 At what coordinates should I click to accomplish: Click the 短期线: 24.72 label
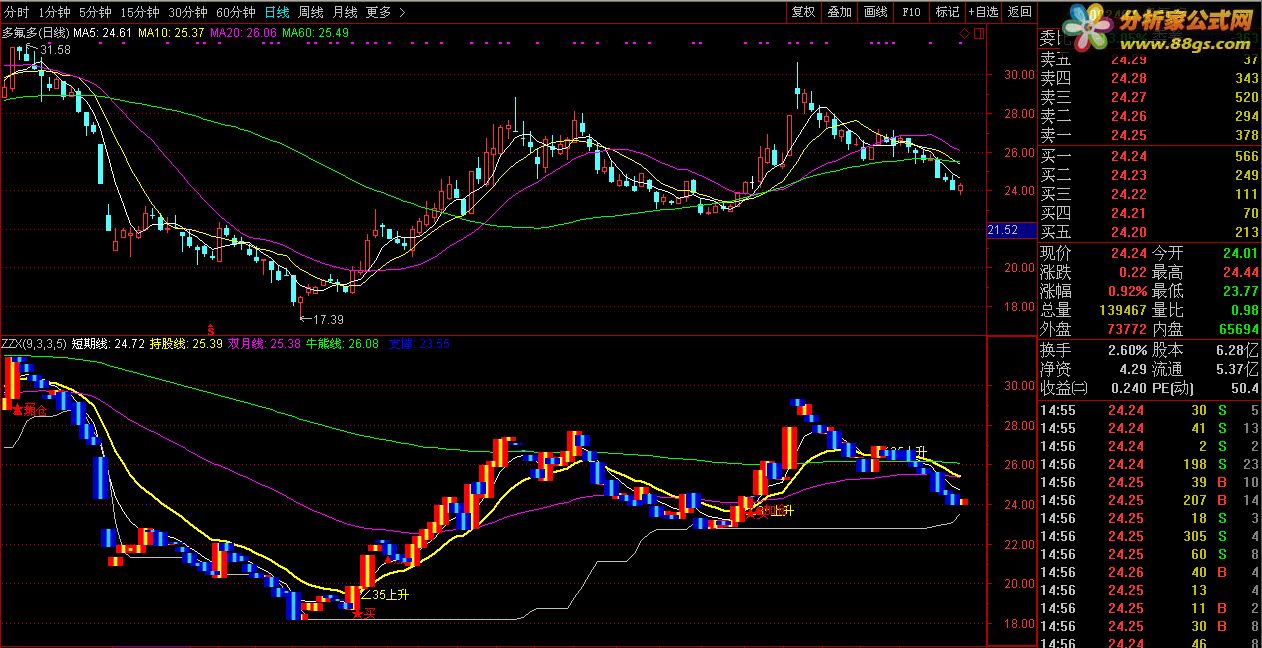pos(108,344)
